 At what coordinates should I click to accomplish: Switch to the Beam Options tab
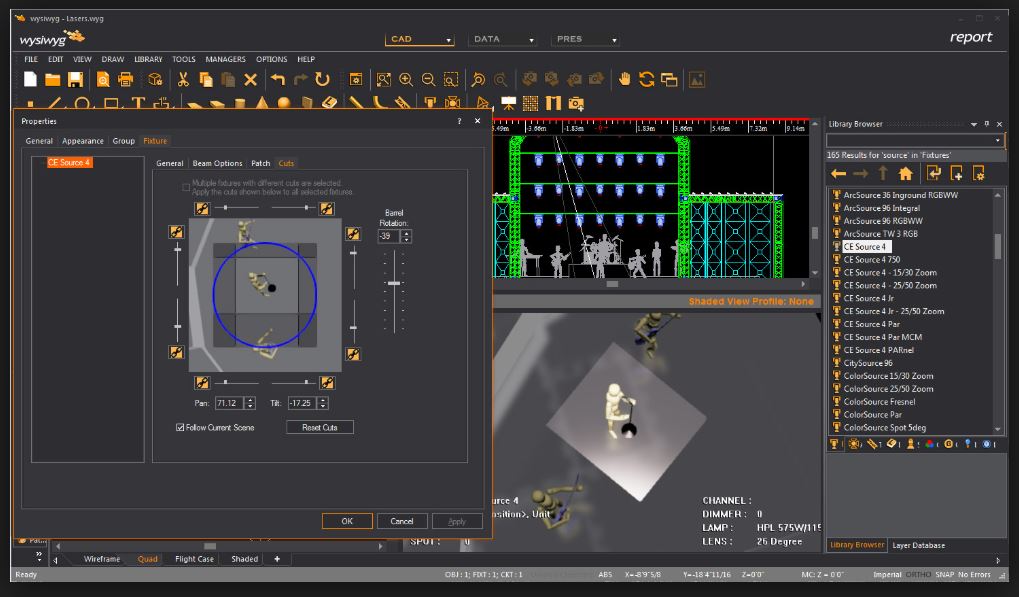pyautogui.click(x=217, y=163)
